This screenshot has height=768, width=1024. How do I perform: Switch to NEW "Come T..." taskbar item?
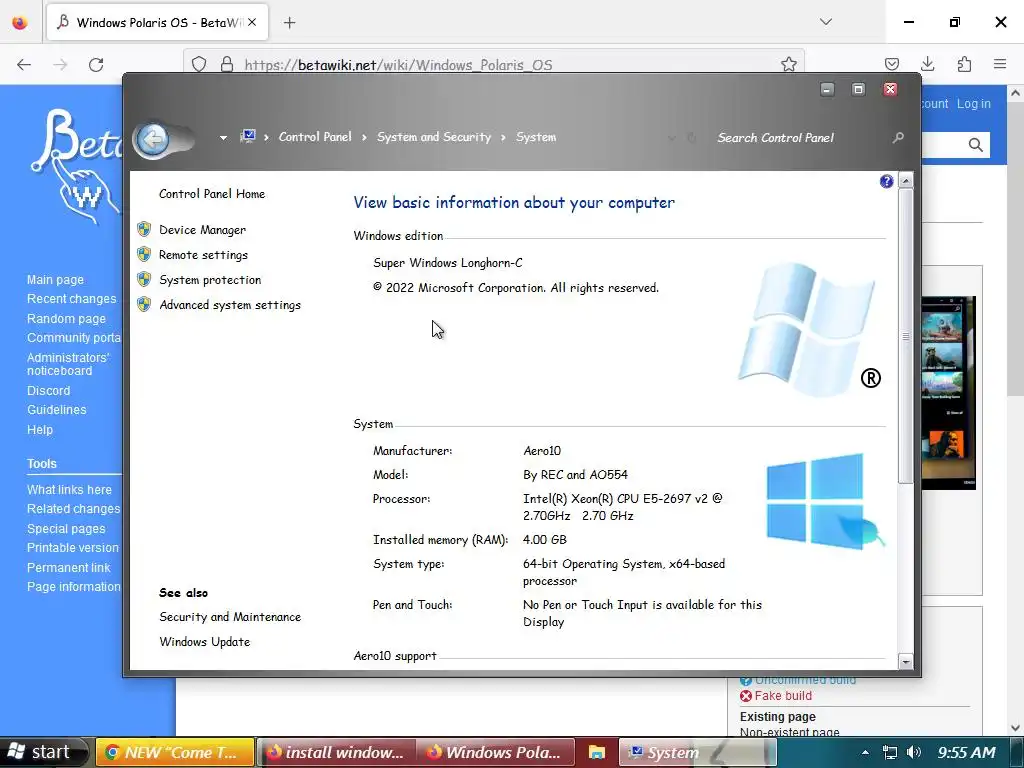174,752
